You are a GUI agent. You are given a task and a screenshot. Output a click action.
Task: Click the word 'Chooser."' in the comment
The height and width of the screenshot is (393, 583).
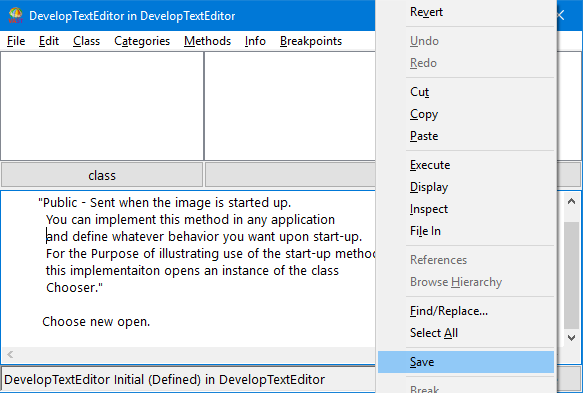(74, 287)
